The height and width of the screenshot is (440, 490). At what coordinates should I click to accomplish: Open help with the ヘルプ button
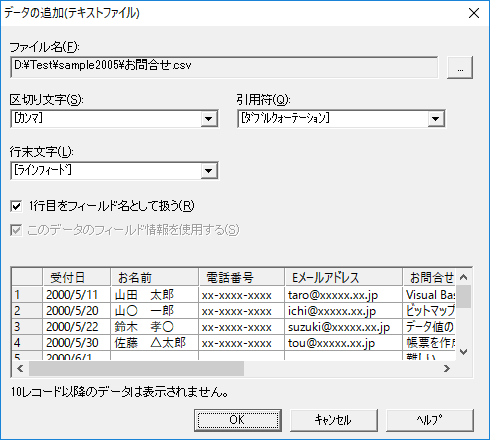[430, 420]
